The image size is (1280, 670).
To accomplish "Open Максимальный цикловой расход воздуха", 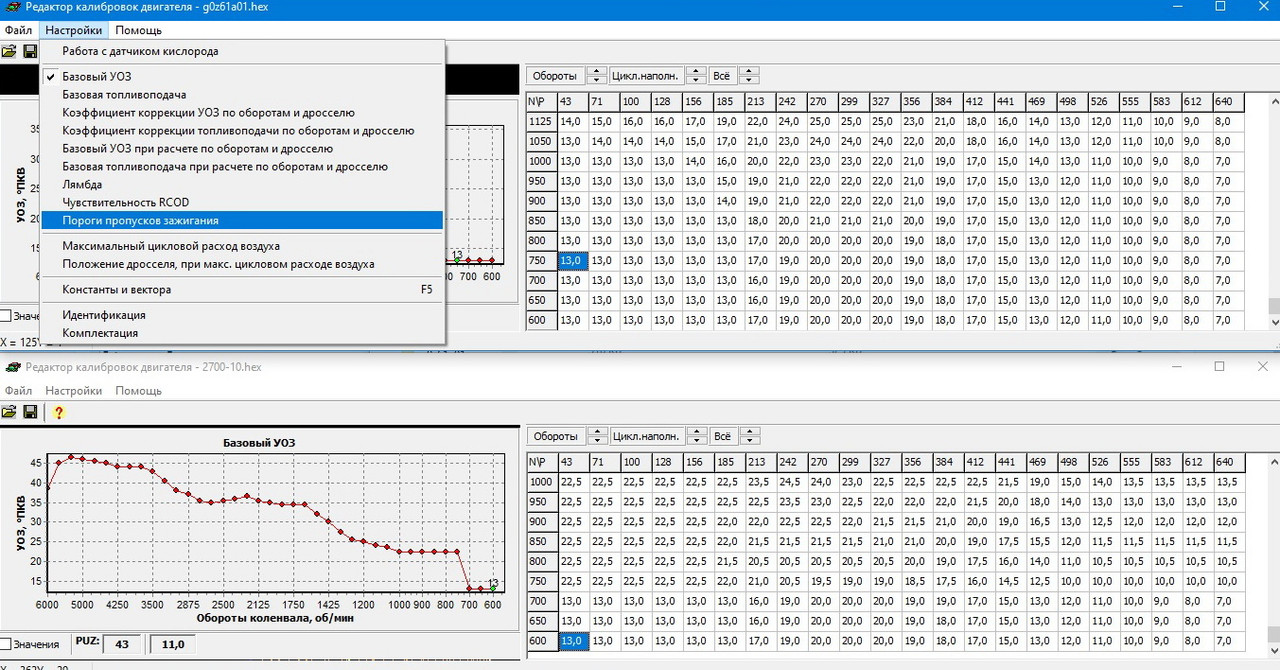I will 242,246.
